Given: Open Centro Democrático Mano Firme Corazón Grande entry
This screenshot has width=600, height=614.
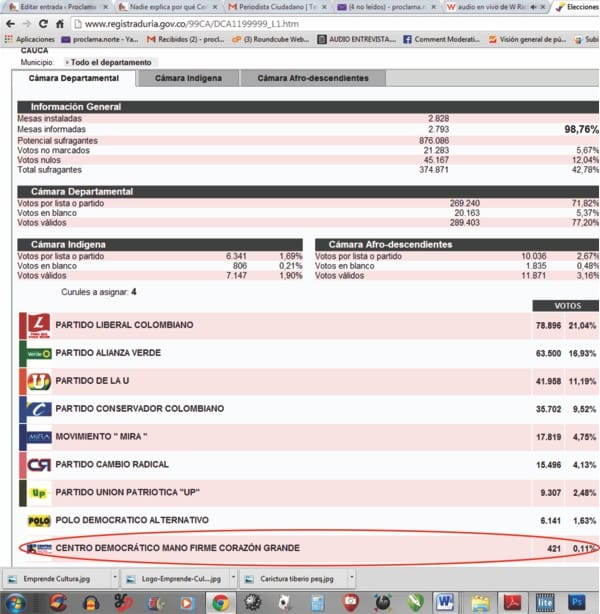Looking at the screenshot, I should [177, 548].
